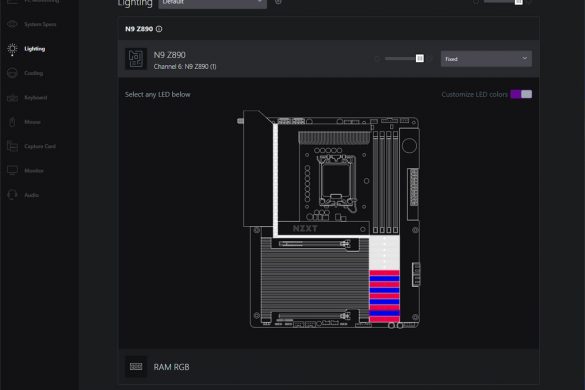Select the white LED block on motherboard diagram
Viewport: 585px width, 390px height.
point(384,252)
